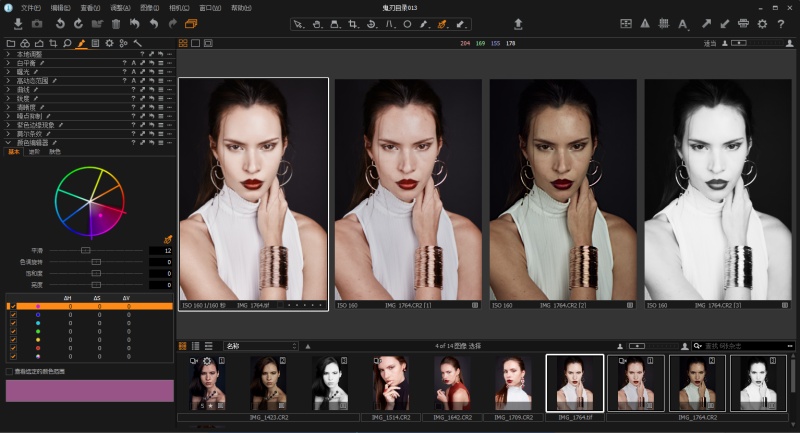Screen dimensions: 800x433
Task: Uncheck the magenta color range checkbox
Action: [x=13, y=306]
